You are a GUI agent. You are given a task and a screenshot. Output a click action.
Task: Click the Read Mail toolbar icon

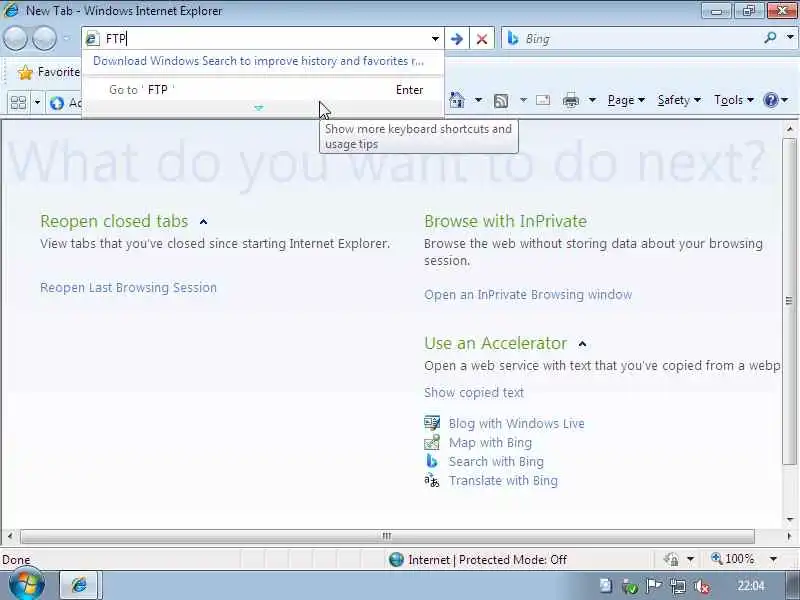[543, 100]
